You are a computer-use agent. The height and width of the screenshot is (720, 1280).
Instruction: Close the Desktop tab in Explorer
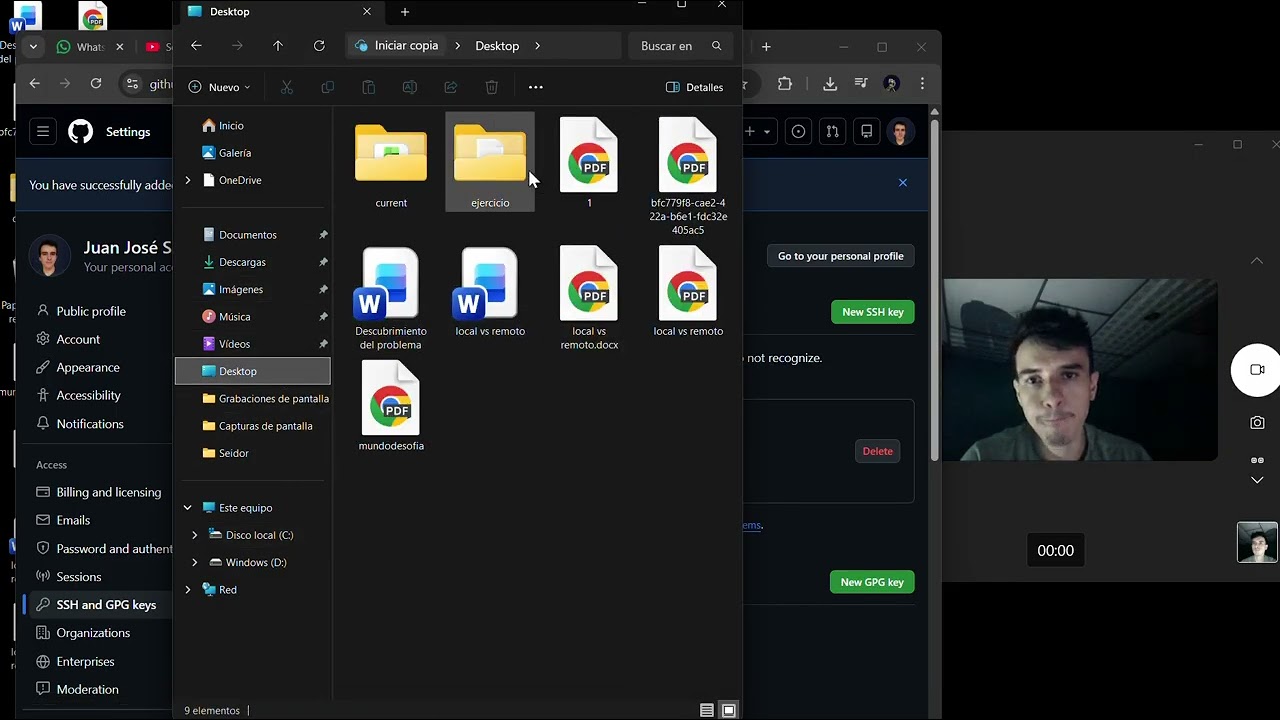tap(367, 12)
